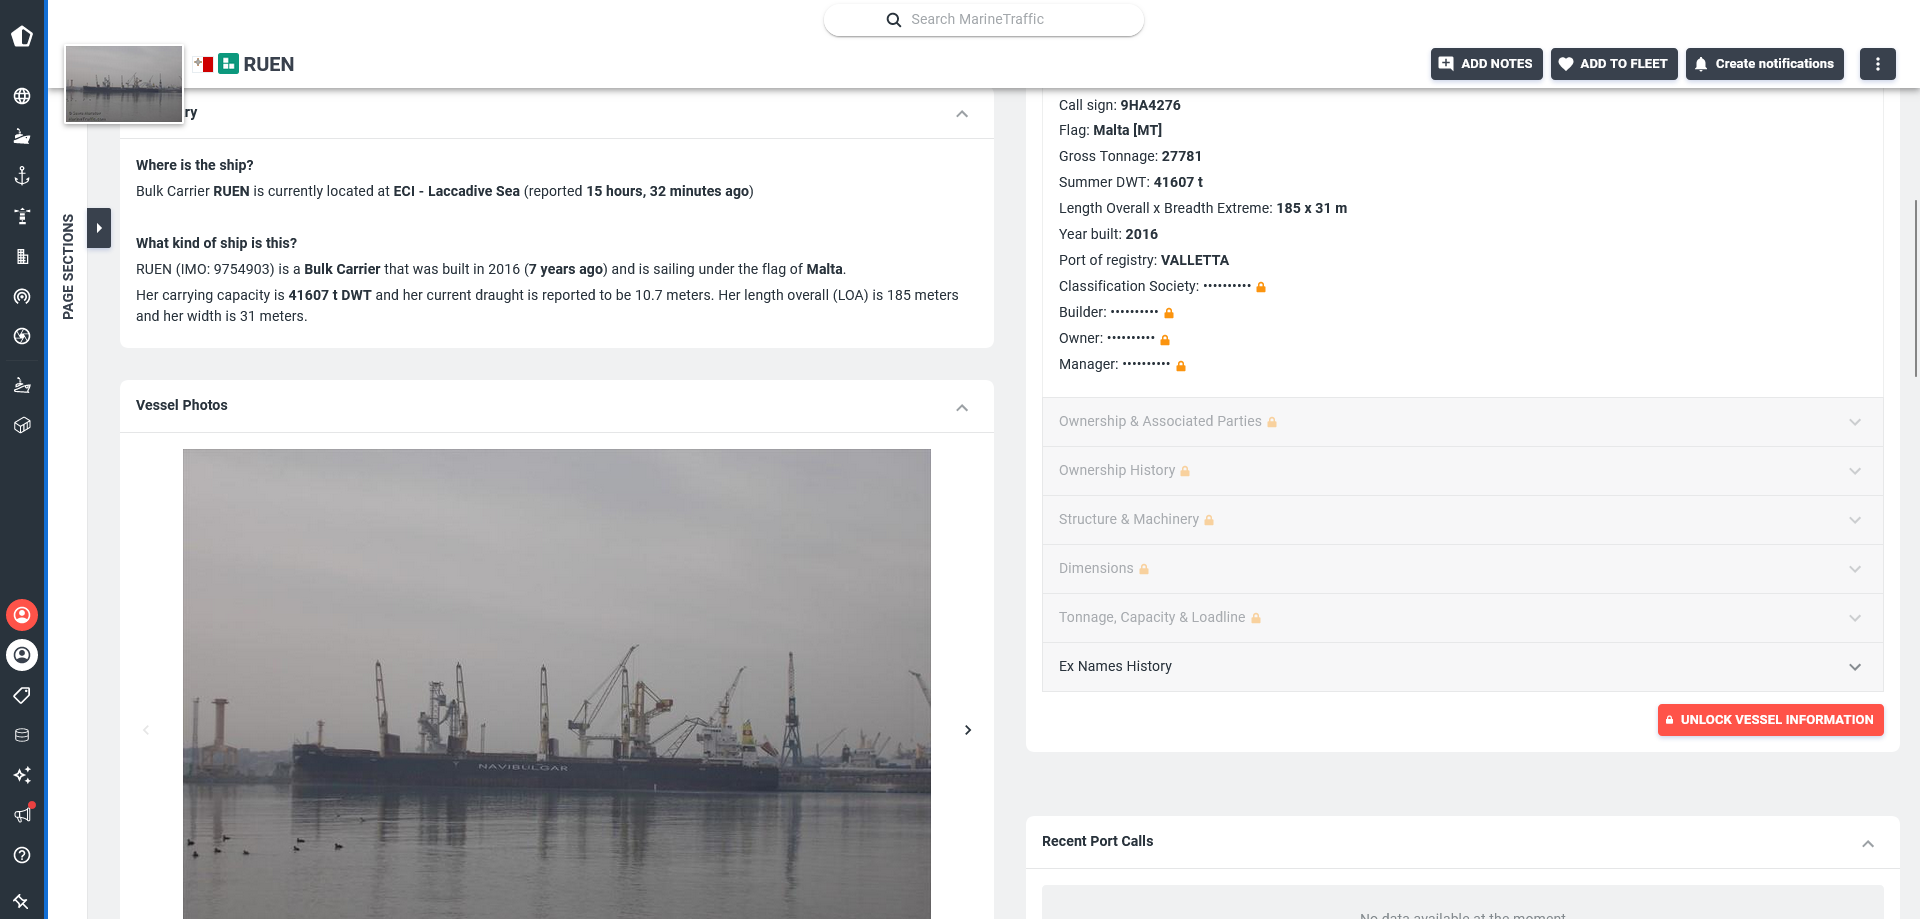Click the 'Call sign: 9HA4276' text
This screenshot has height=919, width=1920.
[x=1120, y=105]
